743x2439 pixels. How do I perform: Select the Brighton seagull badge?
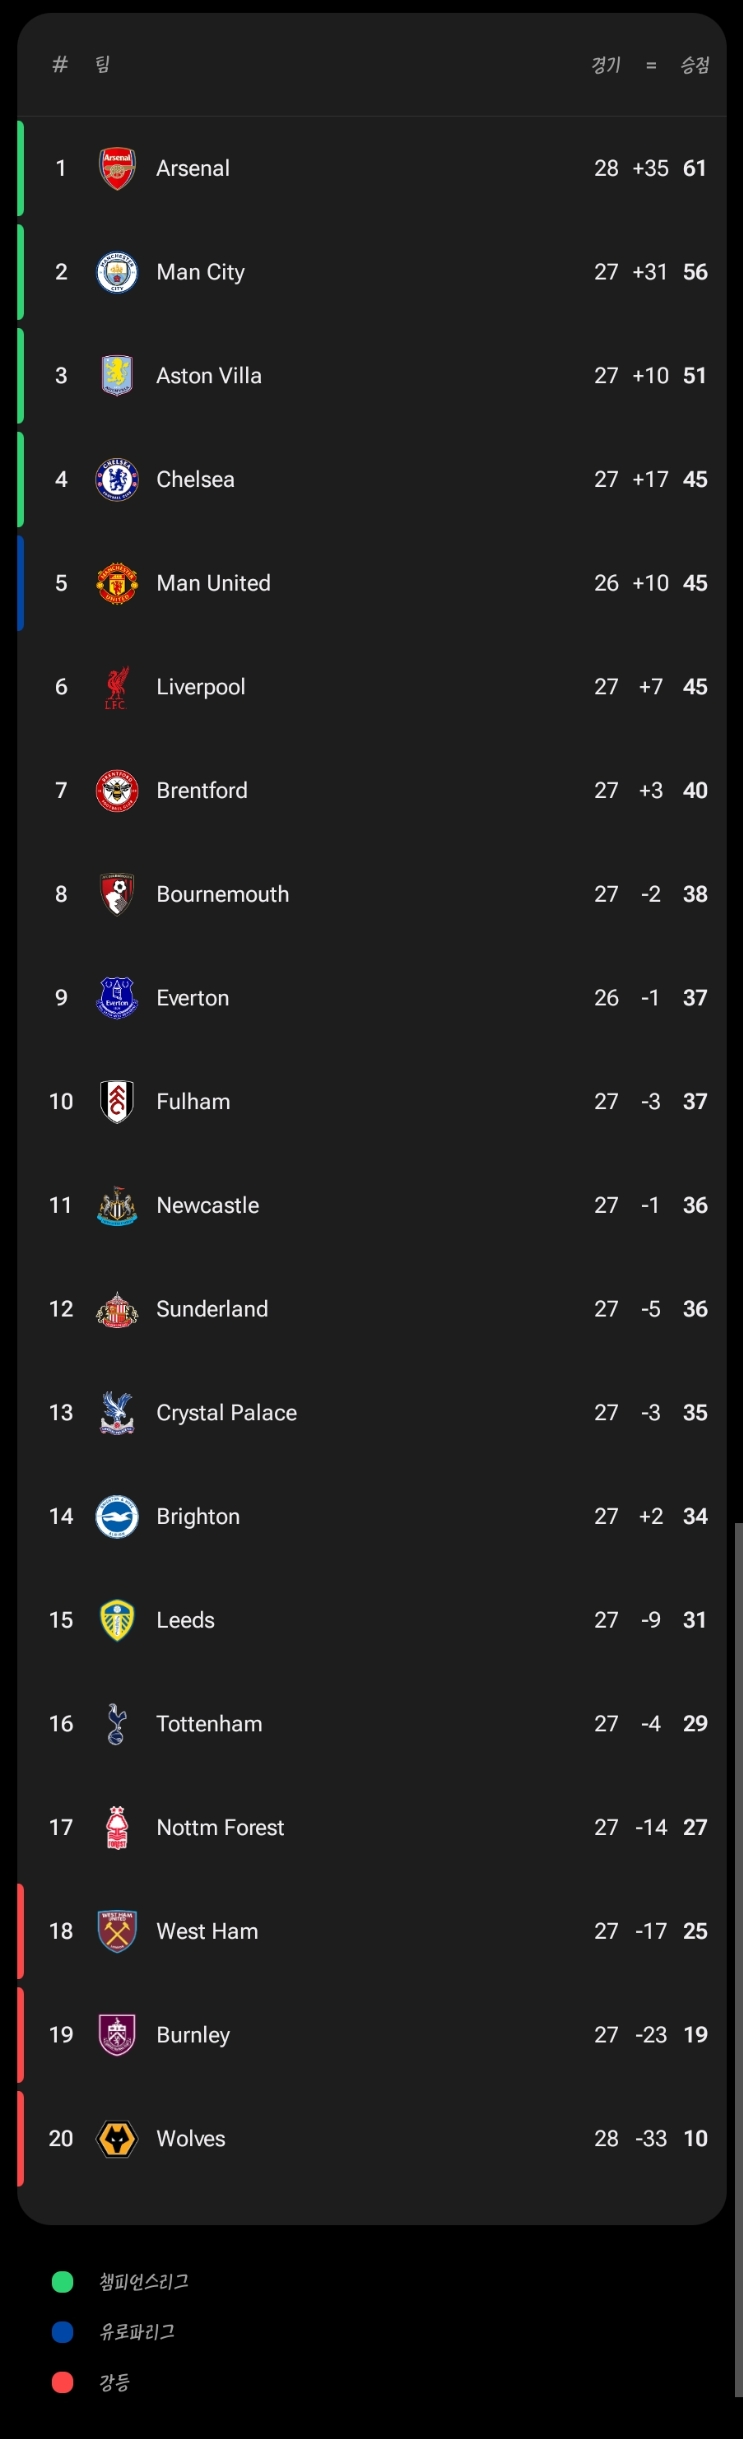coord(116,1516)
